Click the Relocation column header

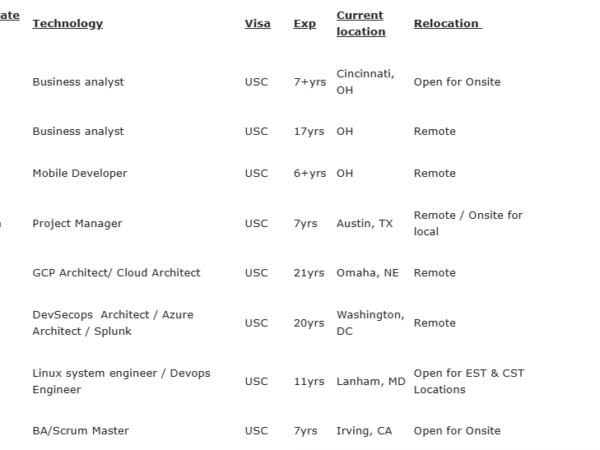pos(447,24)
